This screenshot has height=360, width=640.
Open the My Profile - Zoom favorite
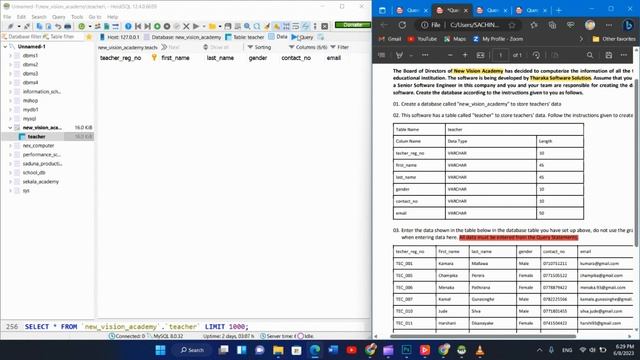pos(498,39)
